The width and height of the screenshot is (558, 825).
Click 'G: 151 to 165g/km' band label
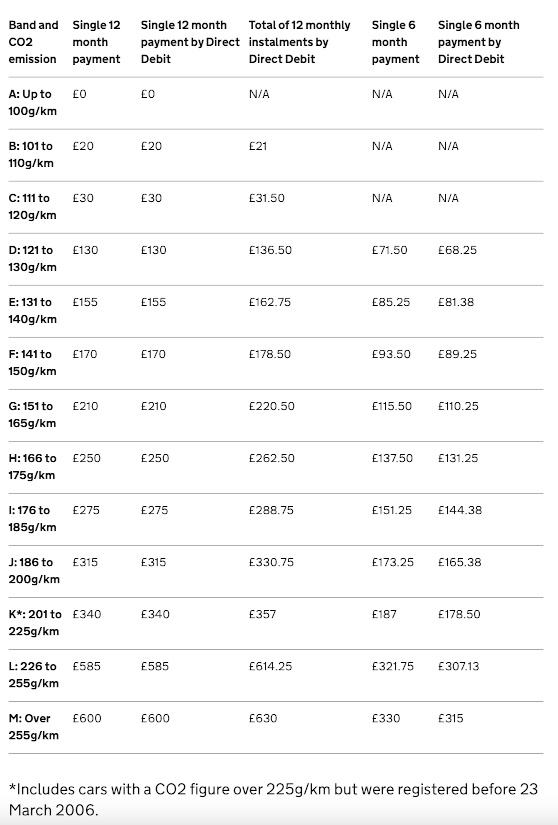[x=32, y=415]
